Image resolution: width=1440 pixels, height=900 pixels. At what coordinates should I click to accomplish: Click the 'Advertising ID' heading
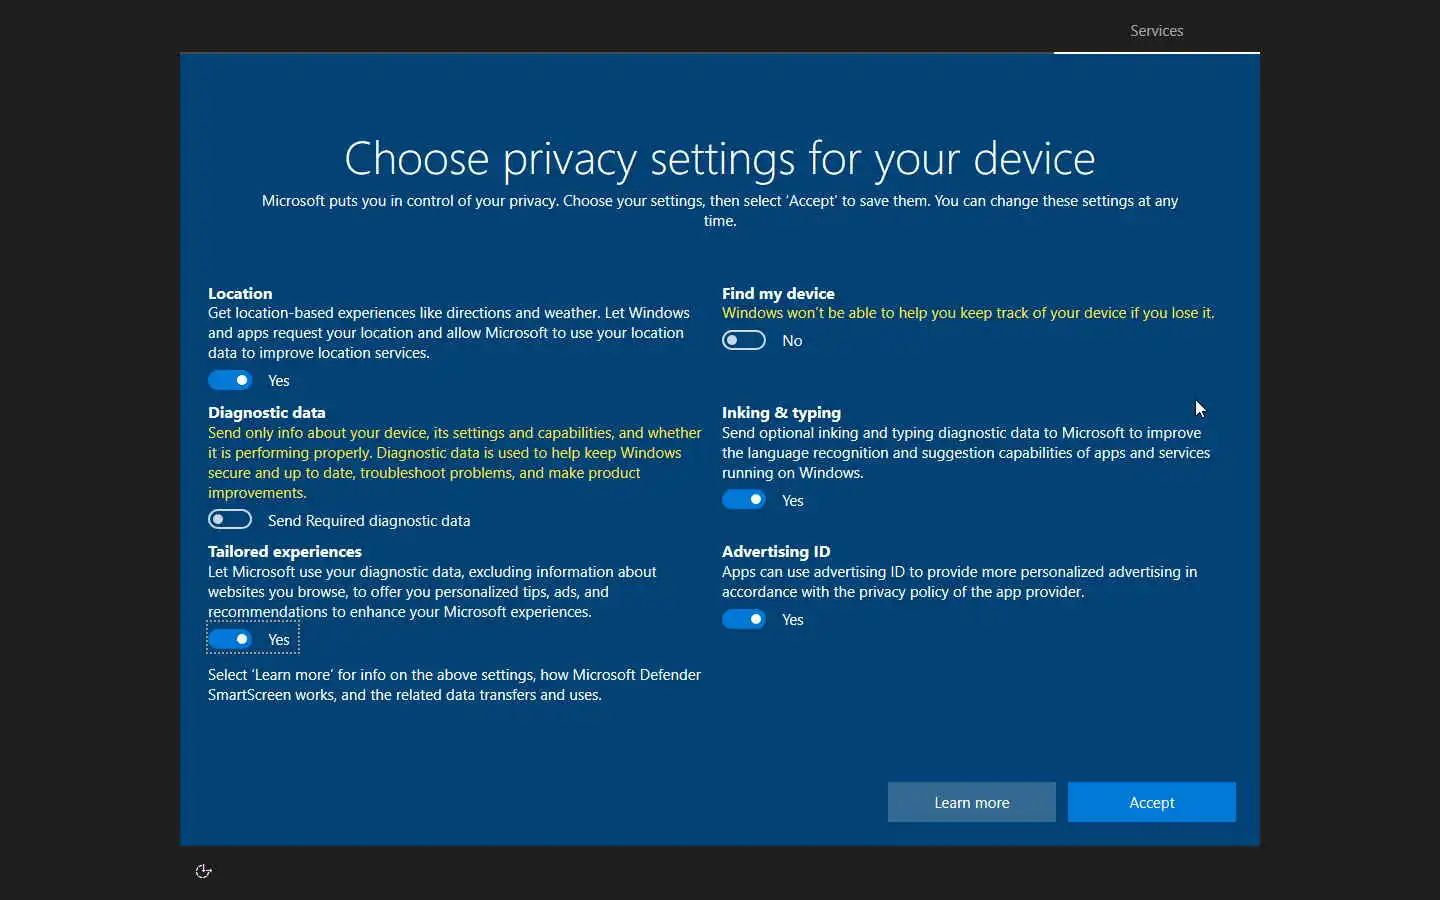(776, 551)
